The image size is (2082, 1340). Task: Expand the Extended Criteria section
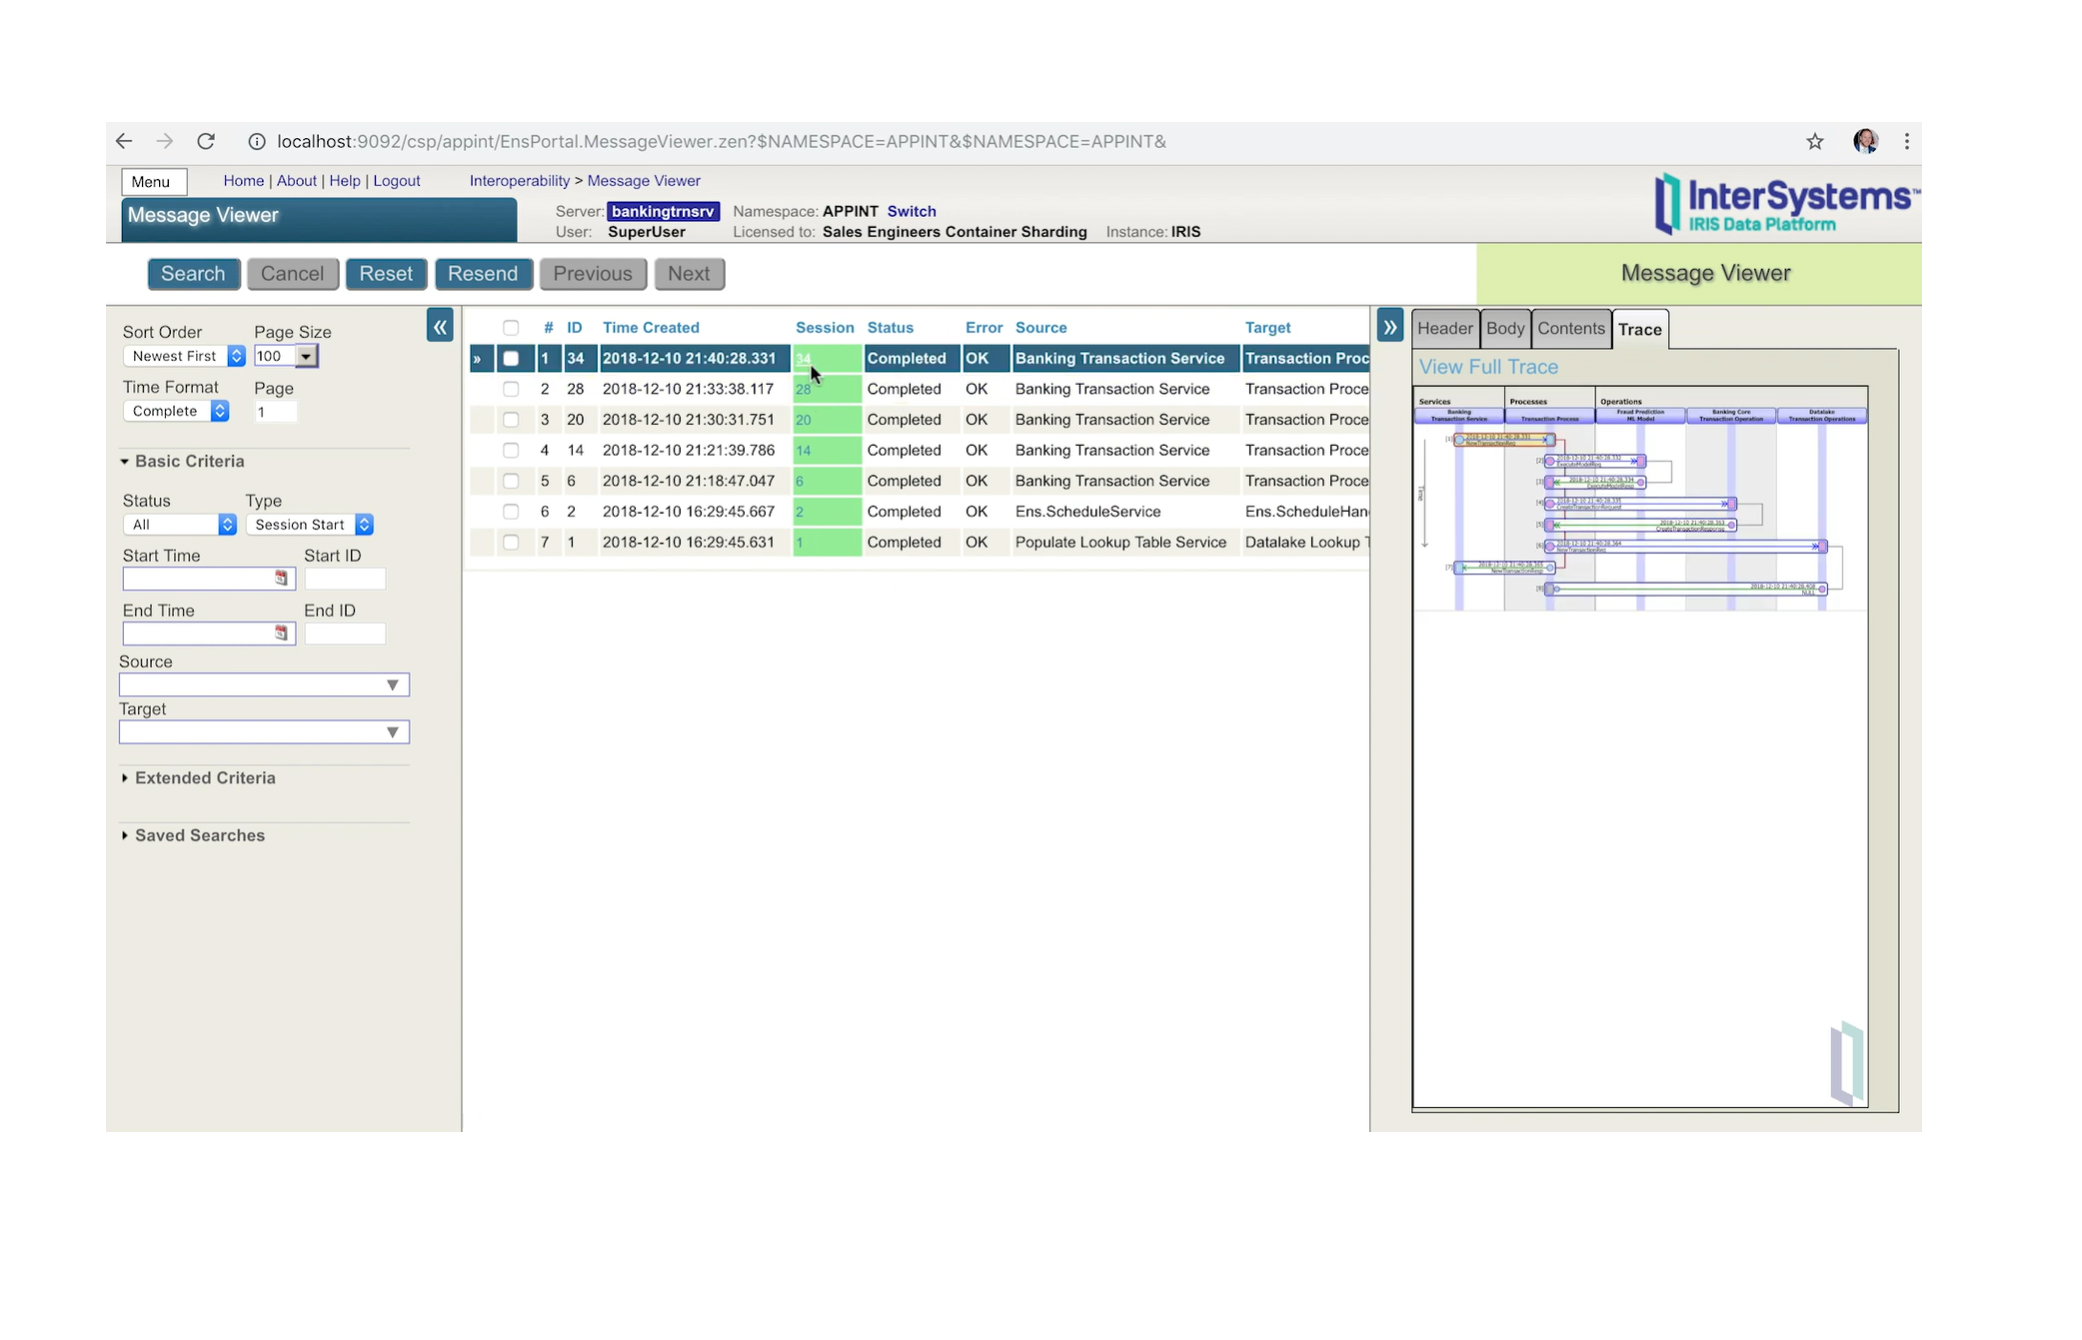(x=204, y=777)
